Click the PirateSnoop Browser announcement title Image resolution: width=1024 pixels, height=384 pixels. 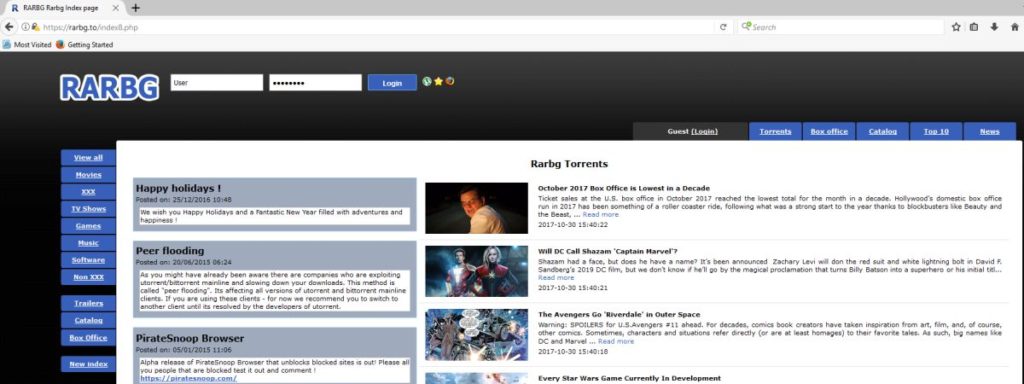pyautogui.click(x=190, y=338)
